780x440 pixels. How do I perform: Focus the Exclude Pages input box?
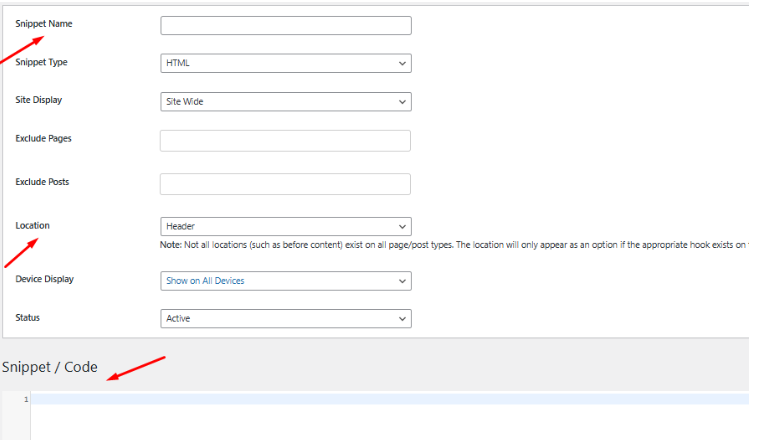click(x=285, y=140)
